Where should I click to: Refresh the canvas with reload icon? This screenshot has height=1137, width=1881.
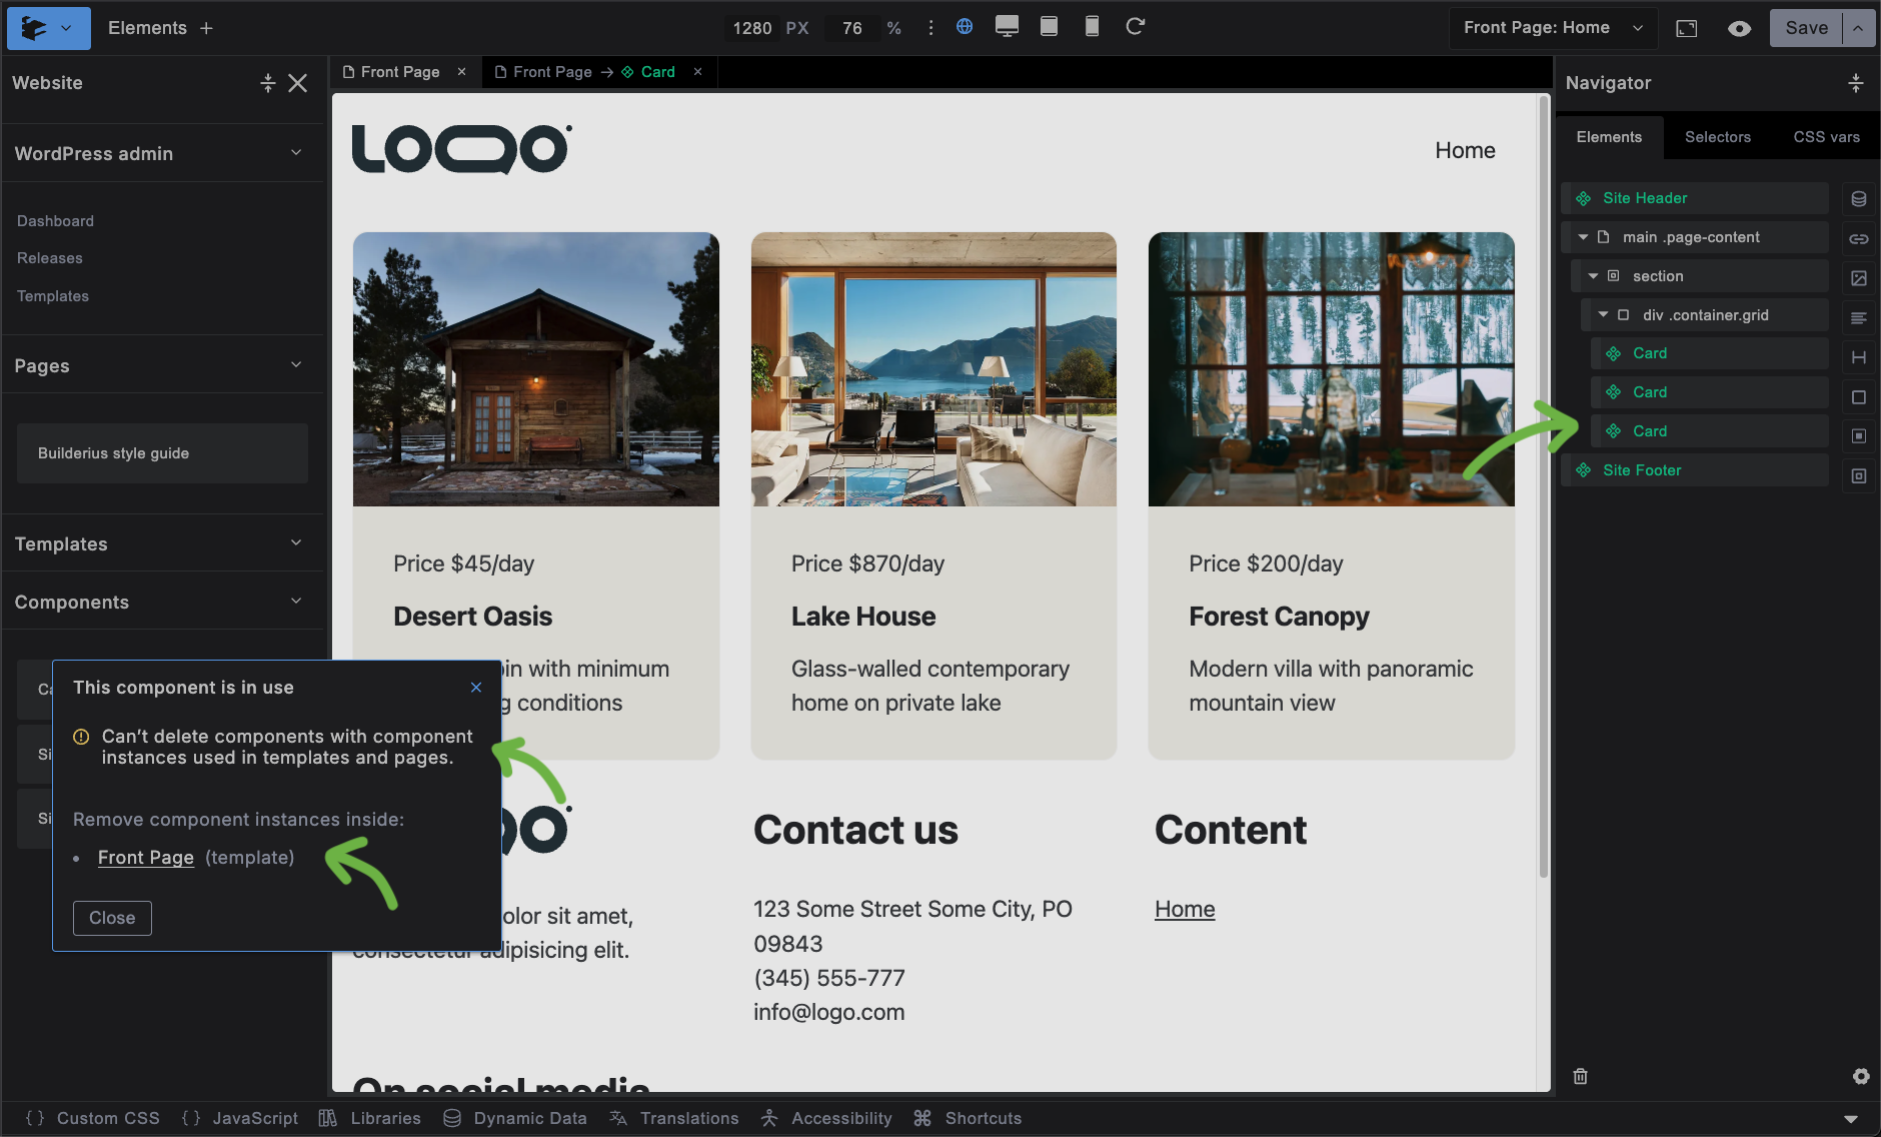(1135, 27)
